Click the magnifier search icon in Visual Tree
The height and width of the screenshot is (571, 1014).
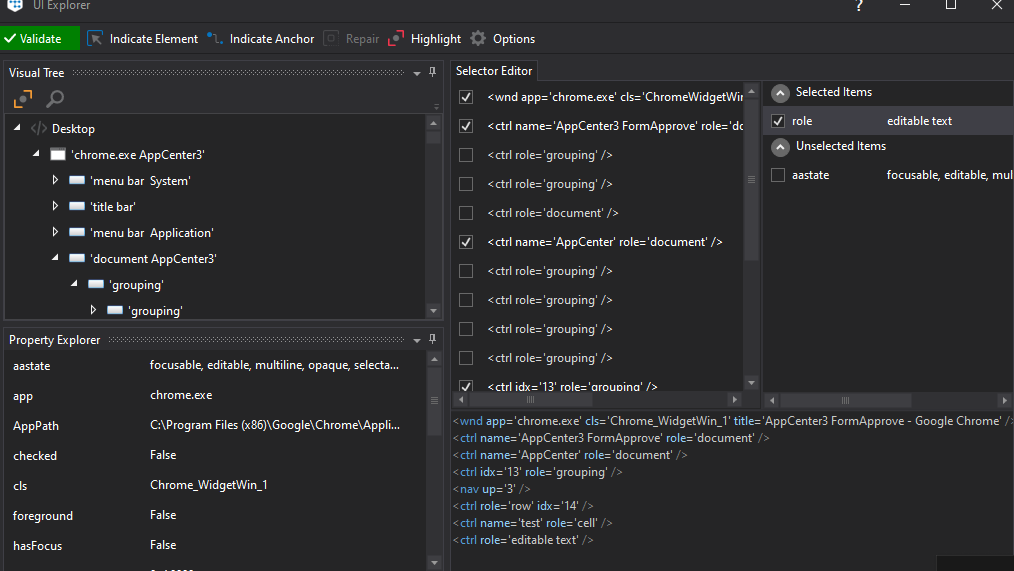tap(55, 99)
